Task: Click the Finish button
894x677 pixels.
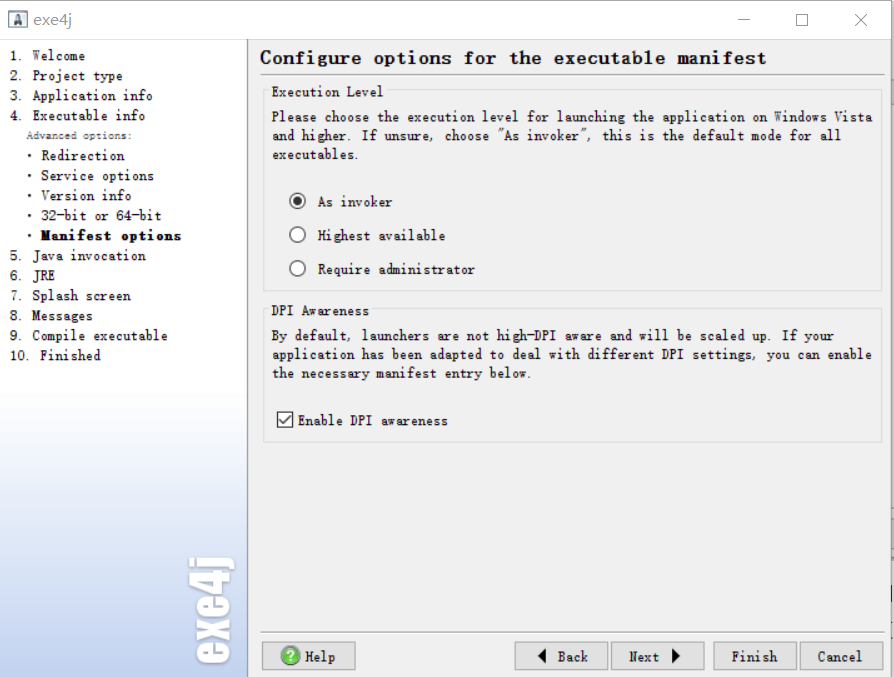Action: [754, 656]
